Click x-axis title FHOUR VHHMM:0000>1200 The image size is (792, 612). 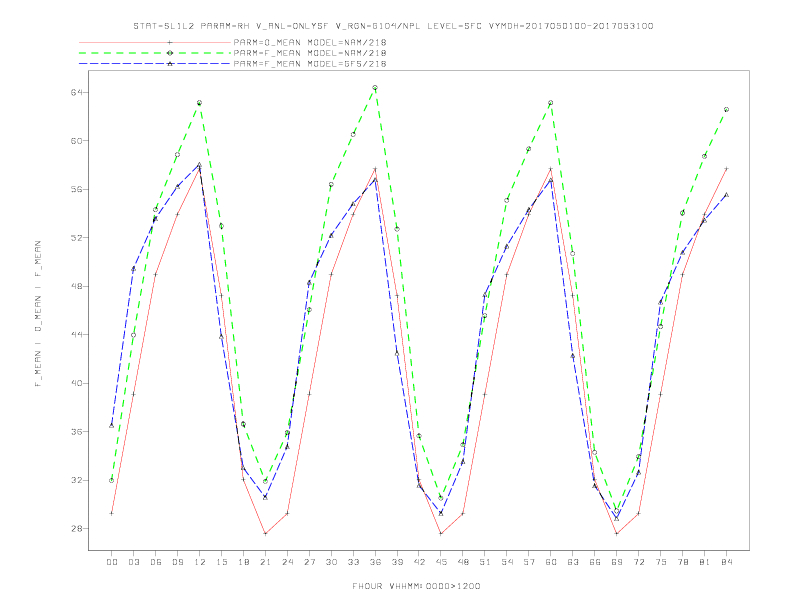pos(416,586)
